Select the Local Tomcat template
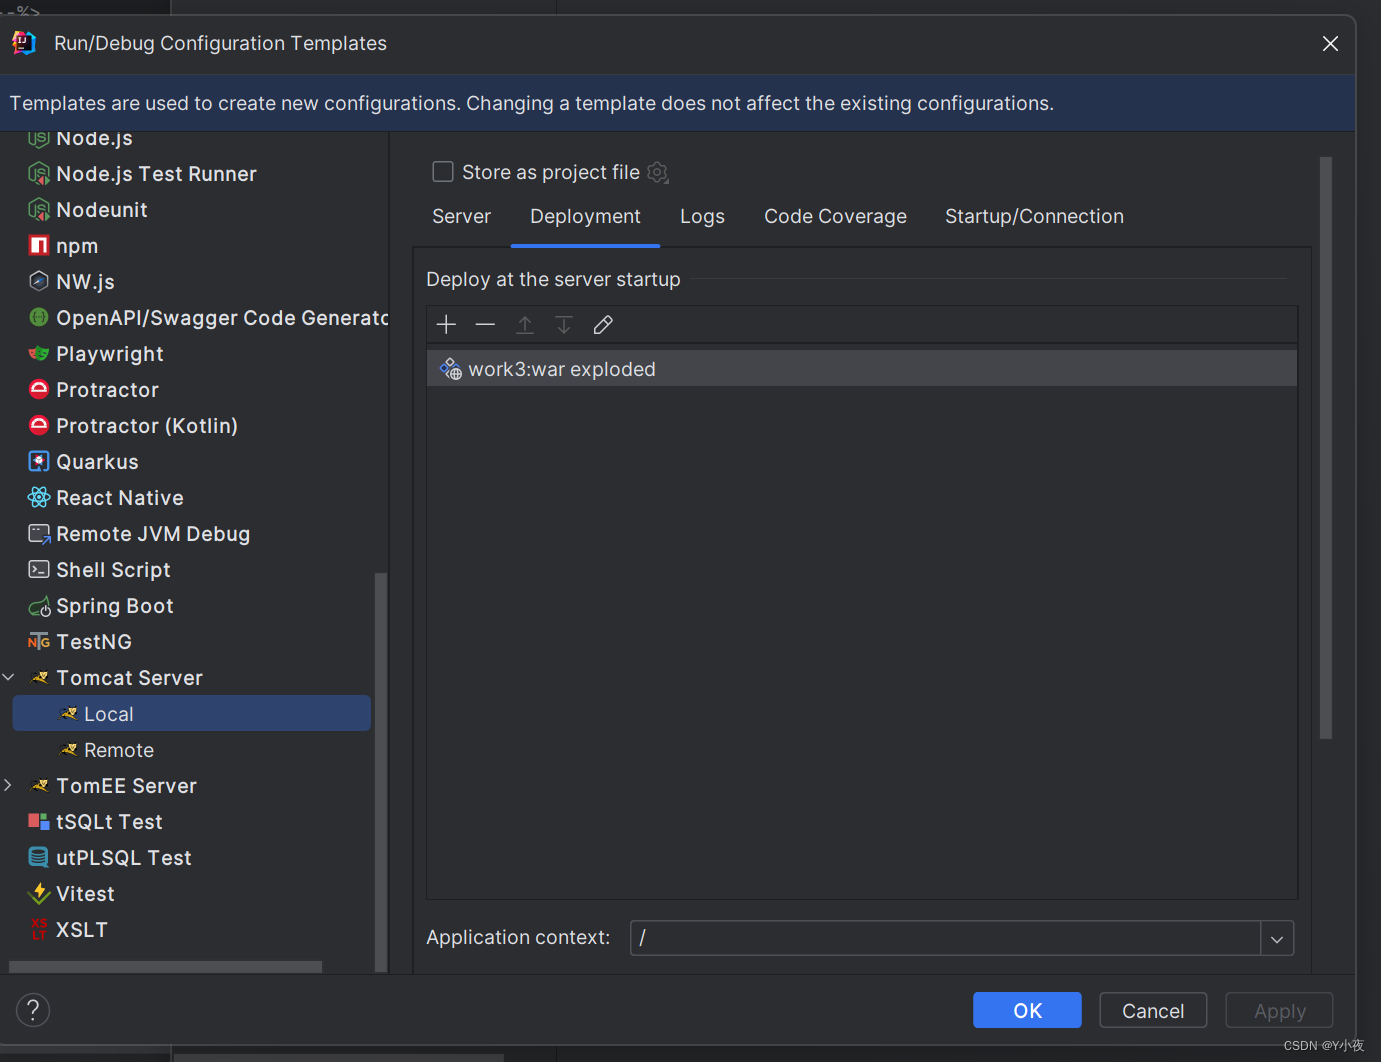 click(x=191, y=713)
